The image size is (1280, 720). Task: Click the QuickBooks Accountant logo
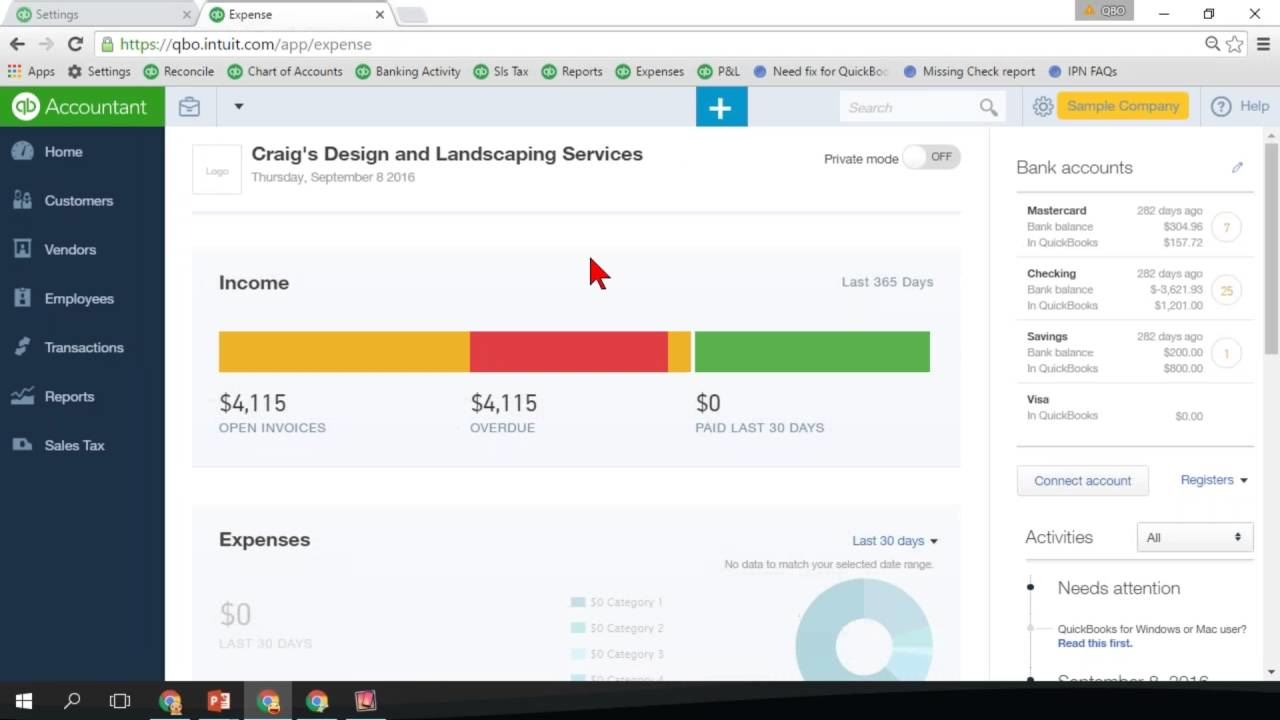click(81, 107)
